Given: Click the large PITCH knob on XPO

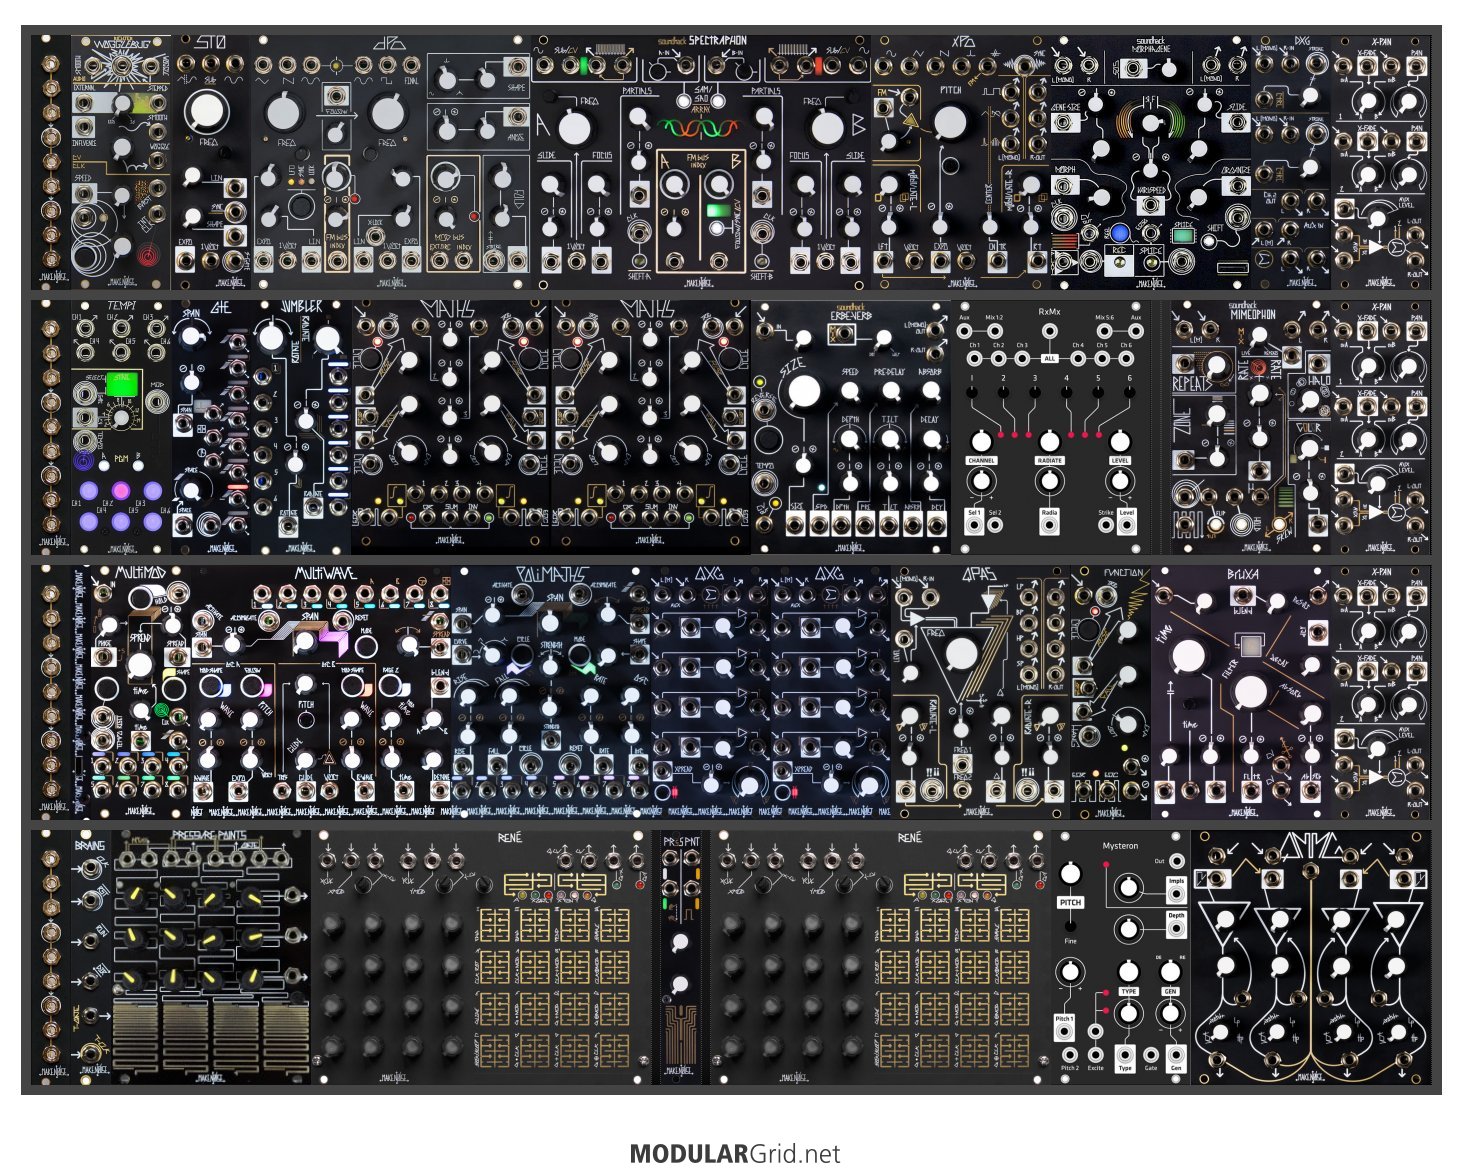Looking at the screenshot, I should [x=950, y=121].
